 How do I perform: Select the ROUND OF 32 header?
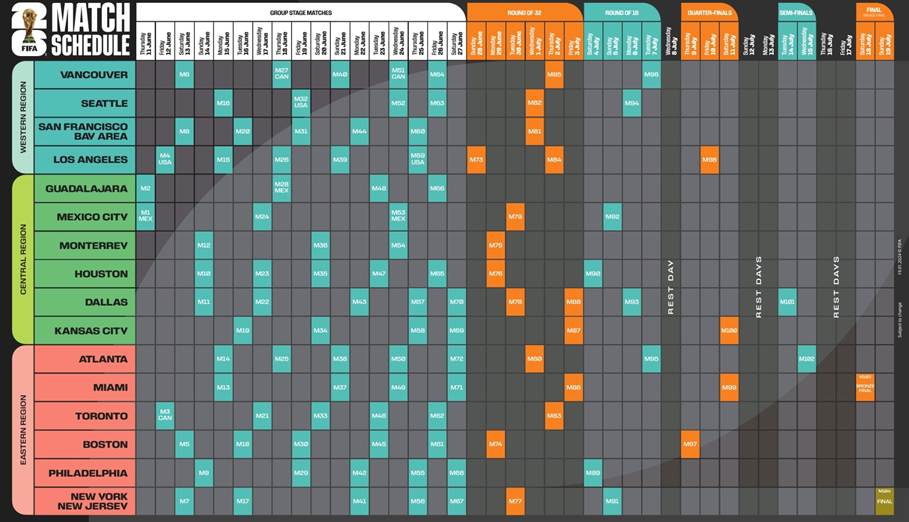[x=524, y=12]
